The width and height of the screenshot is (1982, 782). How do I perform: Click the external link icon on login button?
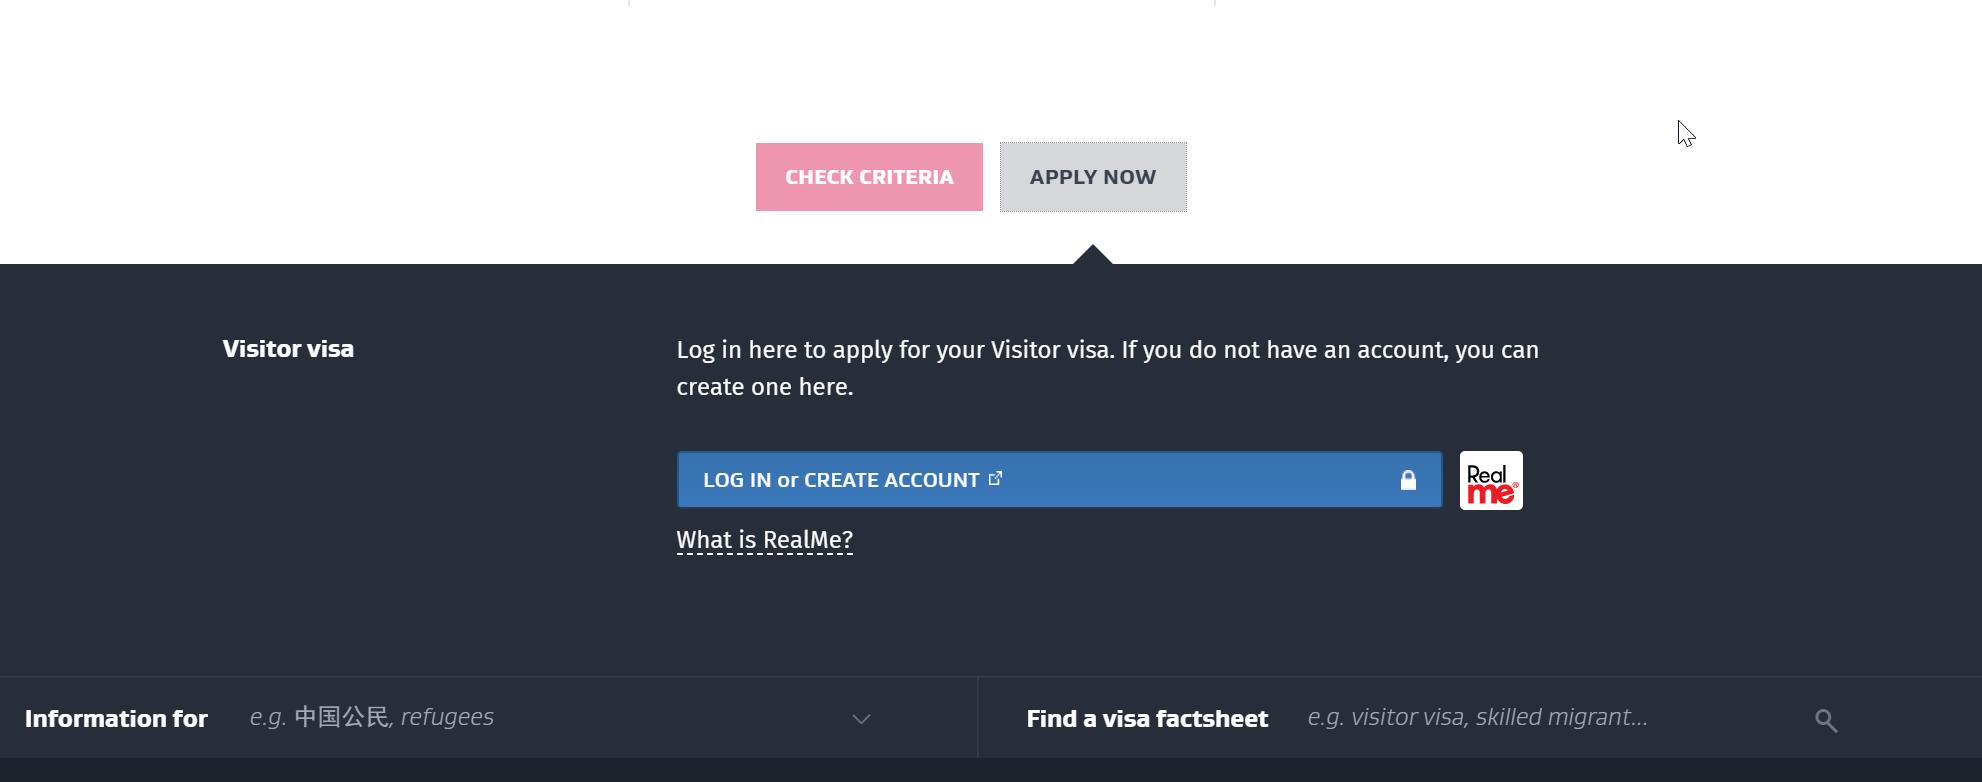click(x=995, y=479)
